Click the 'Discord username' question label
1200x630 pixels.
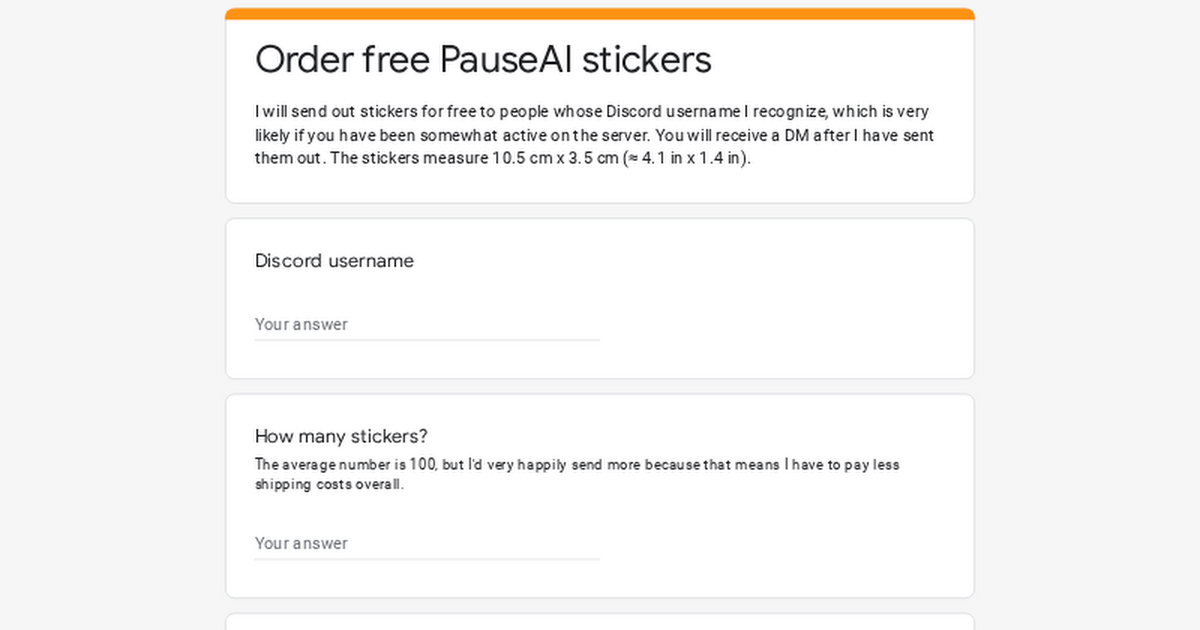point(334,261)
